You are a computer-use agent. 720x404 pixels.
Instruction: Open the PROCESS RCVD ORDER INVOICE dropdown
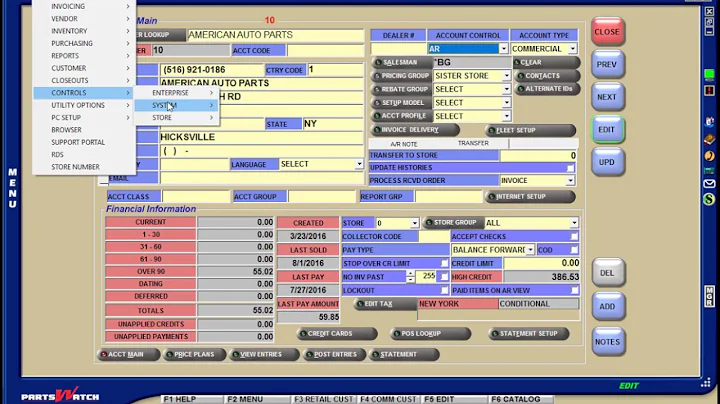pyautogui.click(x=570, y=181)
